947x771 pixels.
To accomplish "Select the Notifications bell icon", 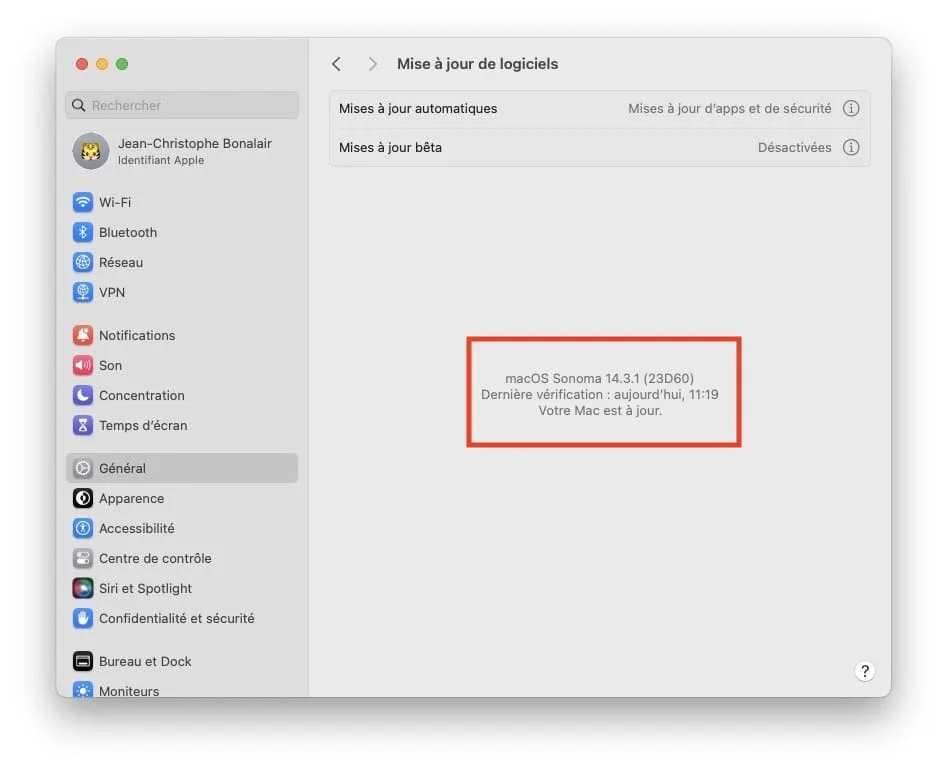I will click(x=83, y=335).
